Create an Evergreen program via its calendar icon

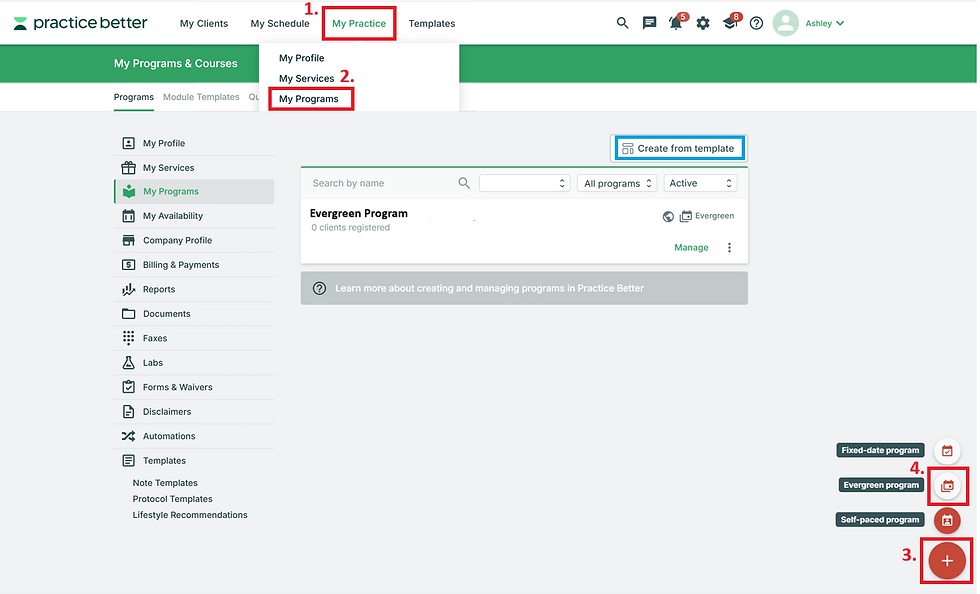pyautogui.click(x=946, y=485)
